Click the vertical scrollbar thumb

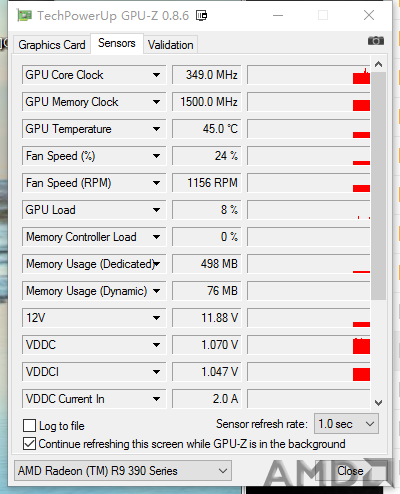point(378,186)
